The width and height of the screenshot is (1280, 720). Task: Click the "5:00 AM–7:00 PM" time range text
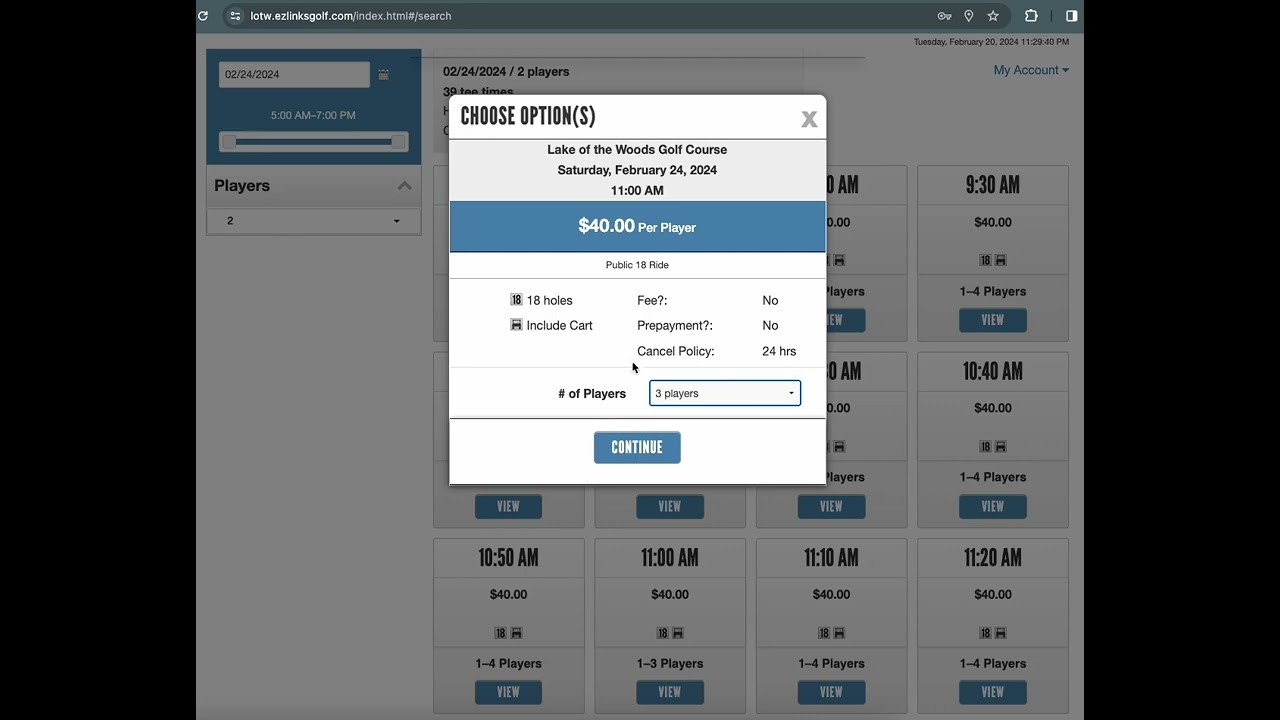[313, 115]
